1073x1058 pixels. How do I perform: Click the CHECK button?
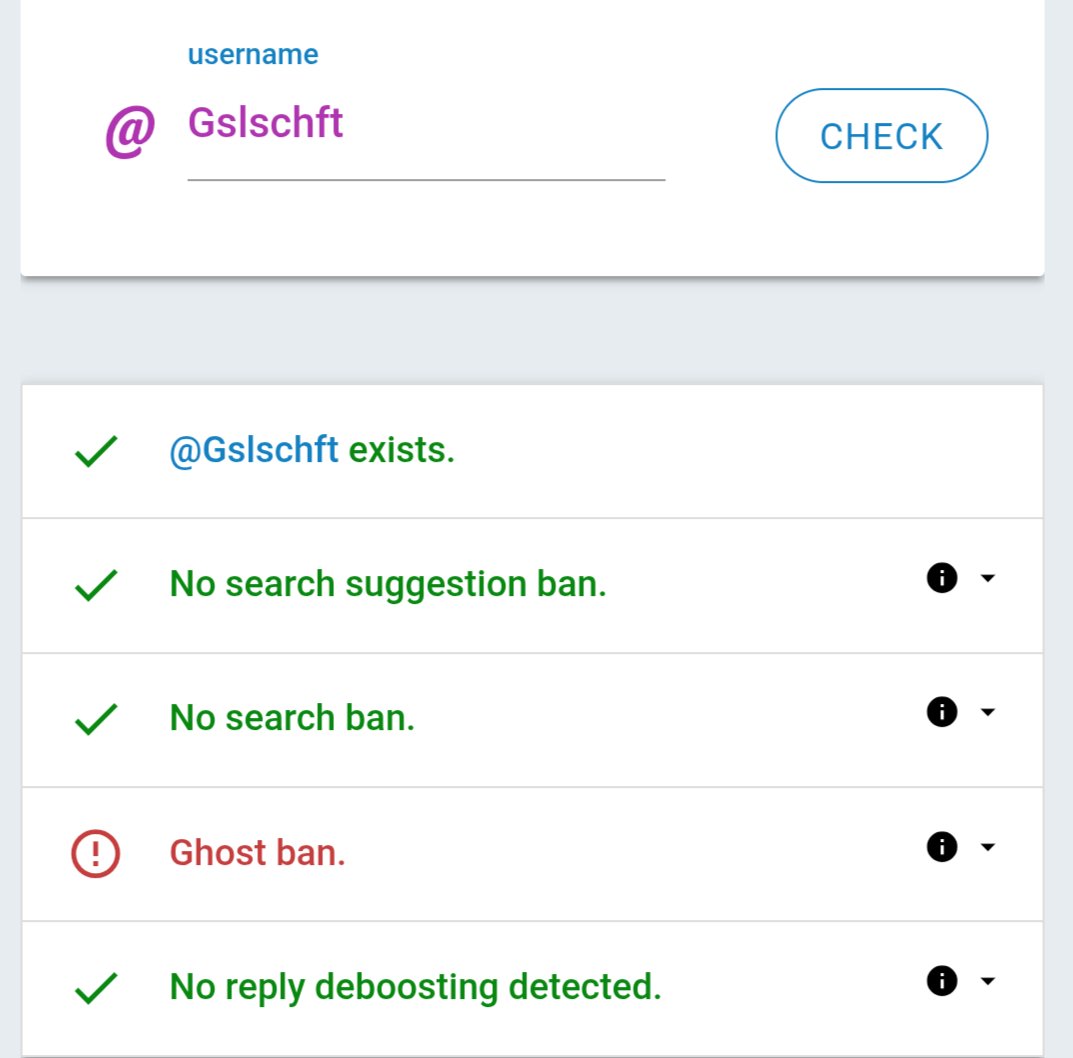point(881,136)
